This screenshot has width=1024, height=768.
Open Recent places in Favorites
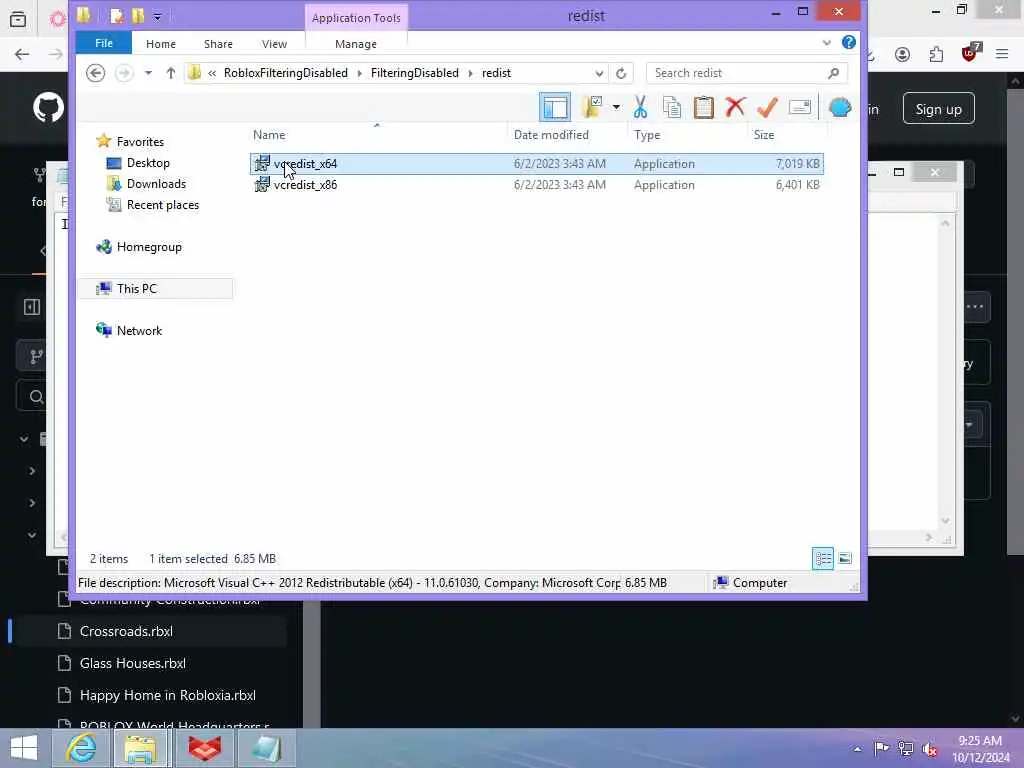tap(163, 204)
